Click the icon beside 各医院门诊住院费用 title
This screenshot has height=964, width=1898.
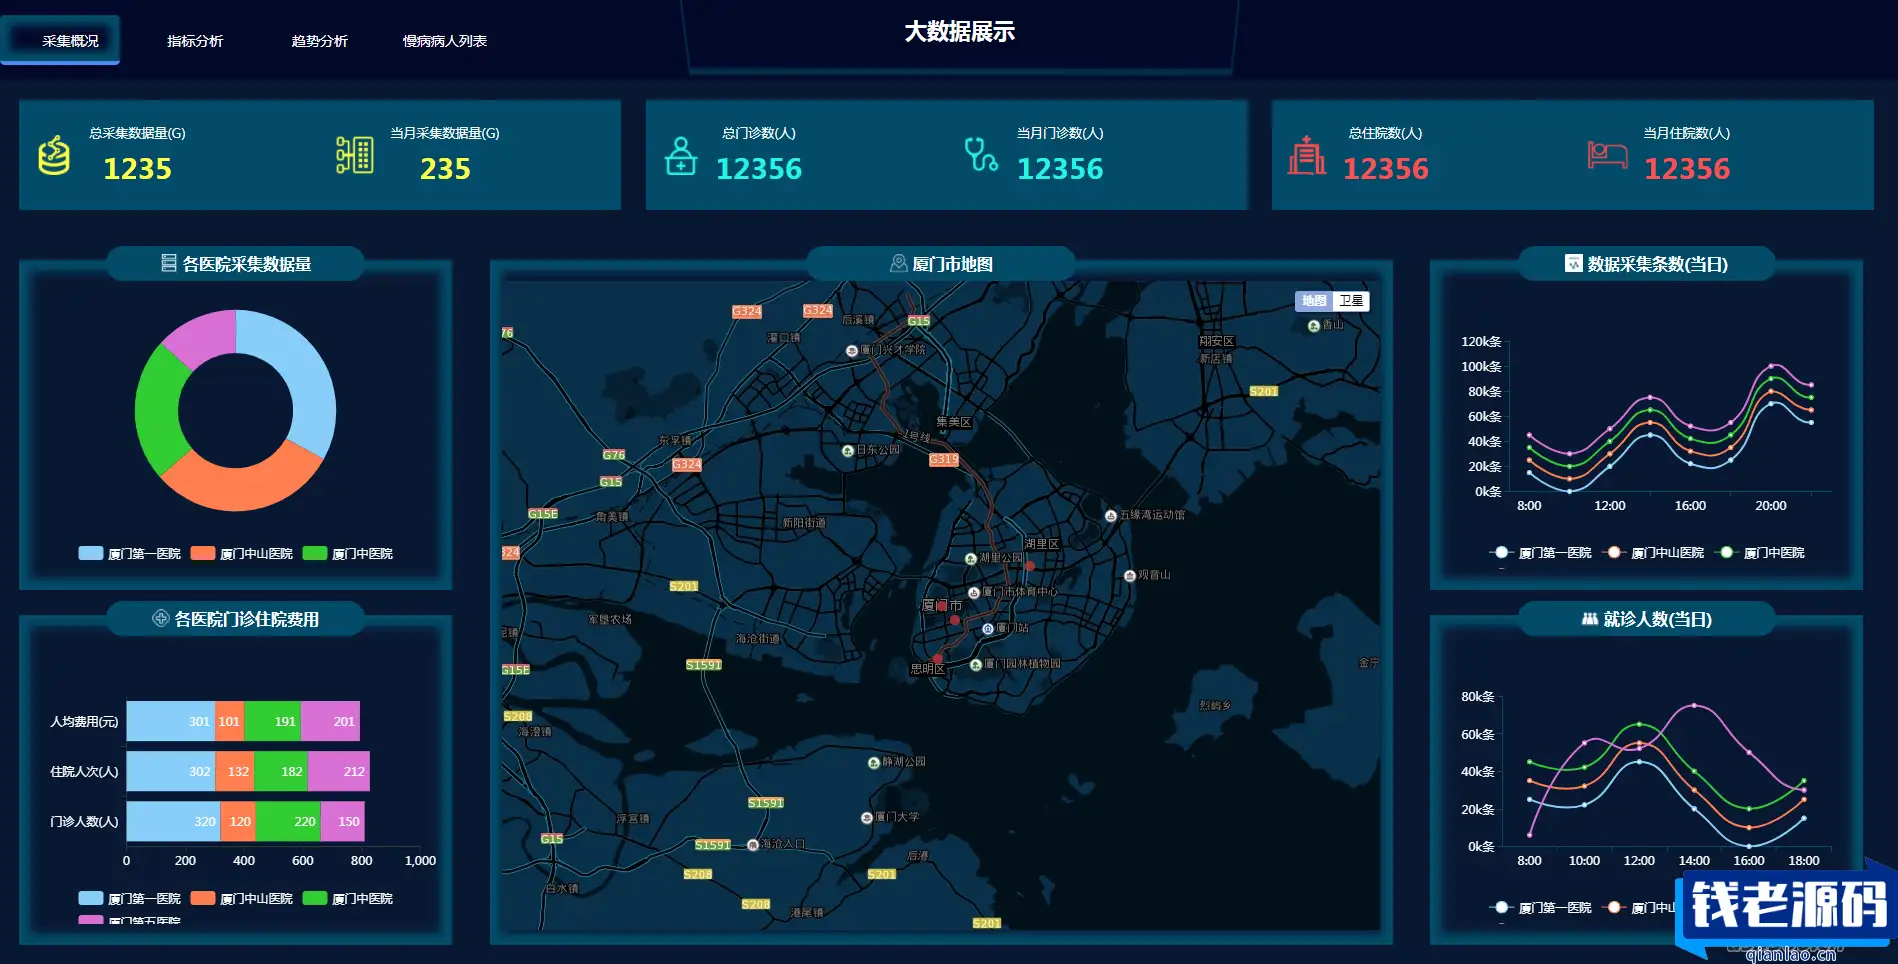click(x=160, y=618)
